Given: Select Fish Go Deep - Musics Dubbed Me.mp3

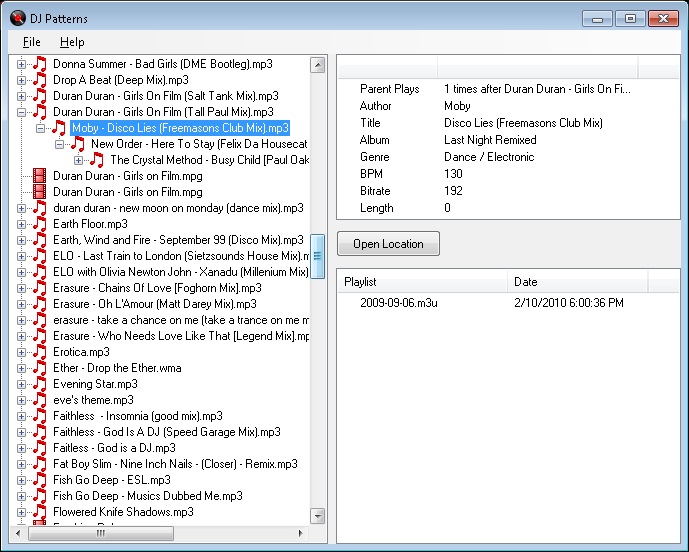Looking at the screenshot, I should coord(148,496).
